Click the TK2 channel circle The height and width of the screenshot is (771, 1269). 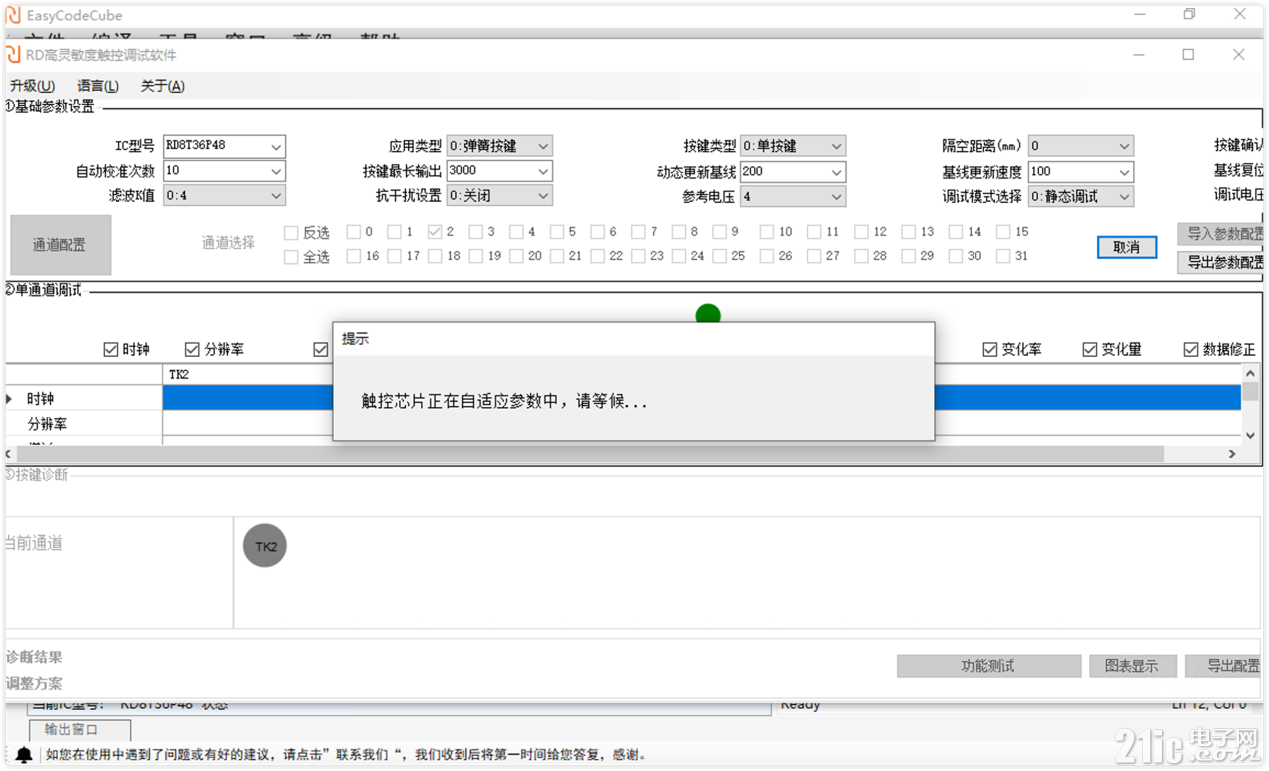tap(265, 546)
